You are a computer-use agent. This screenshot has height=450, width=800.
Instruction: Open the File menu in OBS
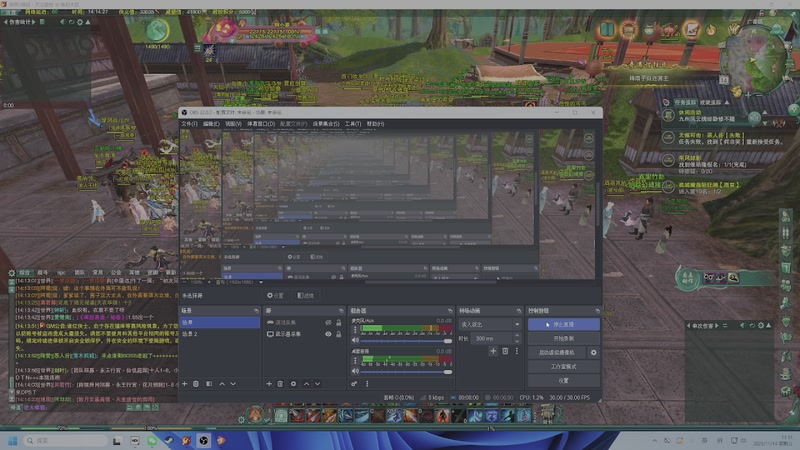189,124
